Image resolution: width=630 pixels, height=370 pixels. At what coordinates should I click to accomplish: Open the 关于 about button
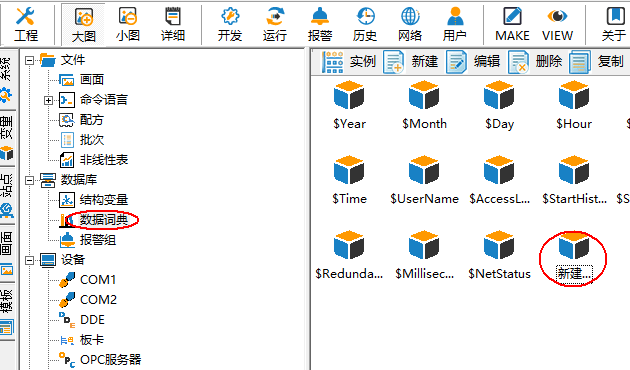(x=614, y=24)
